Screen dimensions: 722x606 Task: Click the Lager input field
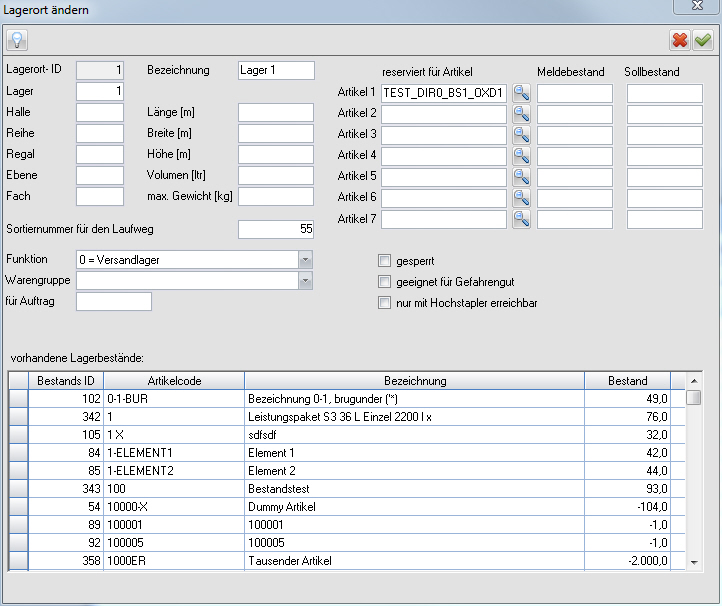click(x=100, y=91)
